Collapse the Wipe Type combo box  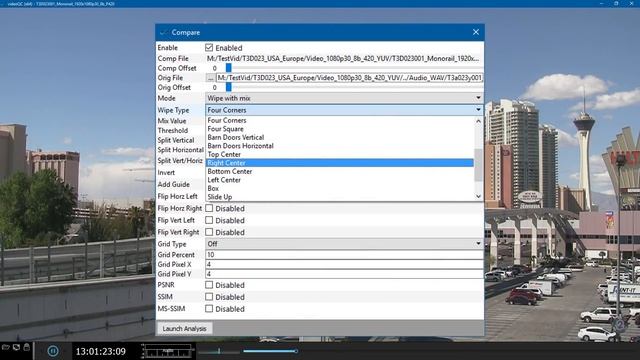click(x=344, y=110)
